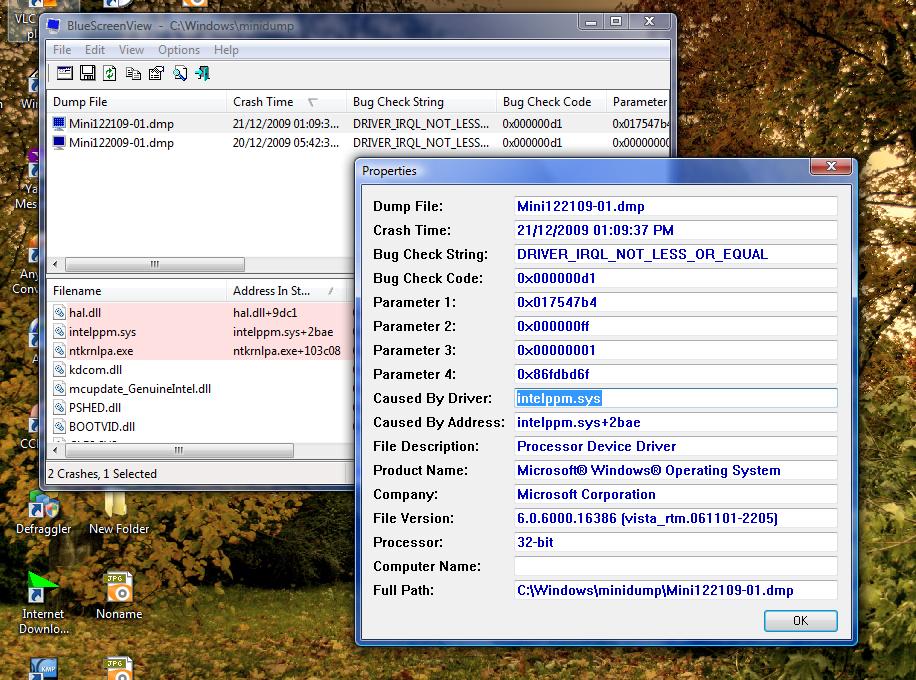Image resolution: width=916 pixels, height=680 pixels.
Task: Confirm the Properties dialog with OK
Action: (800, 620)
